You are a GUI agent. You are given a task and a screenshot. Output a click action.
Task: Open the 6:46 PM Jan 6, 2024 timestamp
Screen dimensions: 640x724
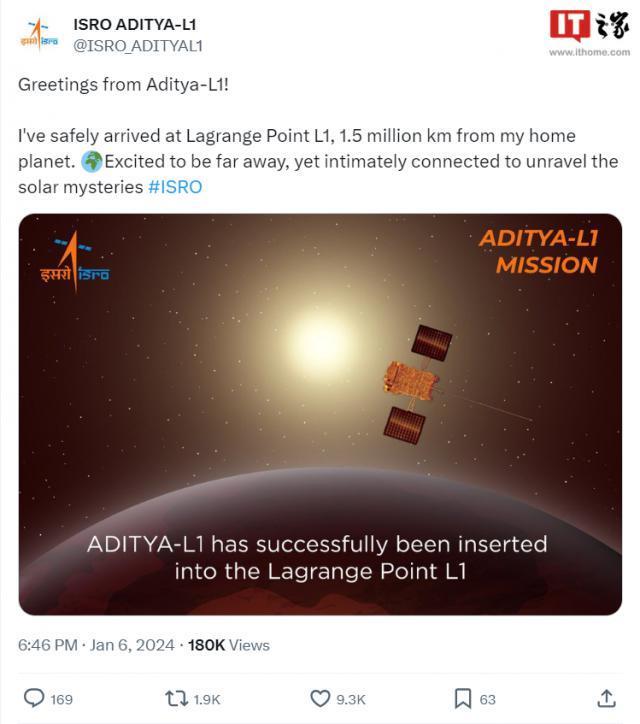[x=96, y=645]
